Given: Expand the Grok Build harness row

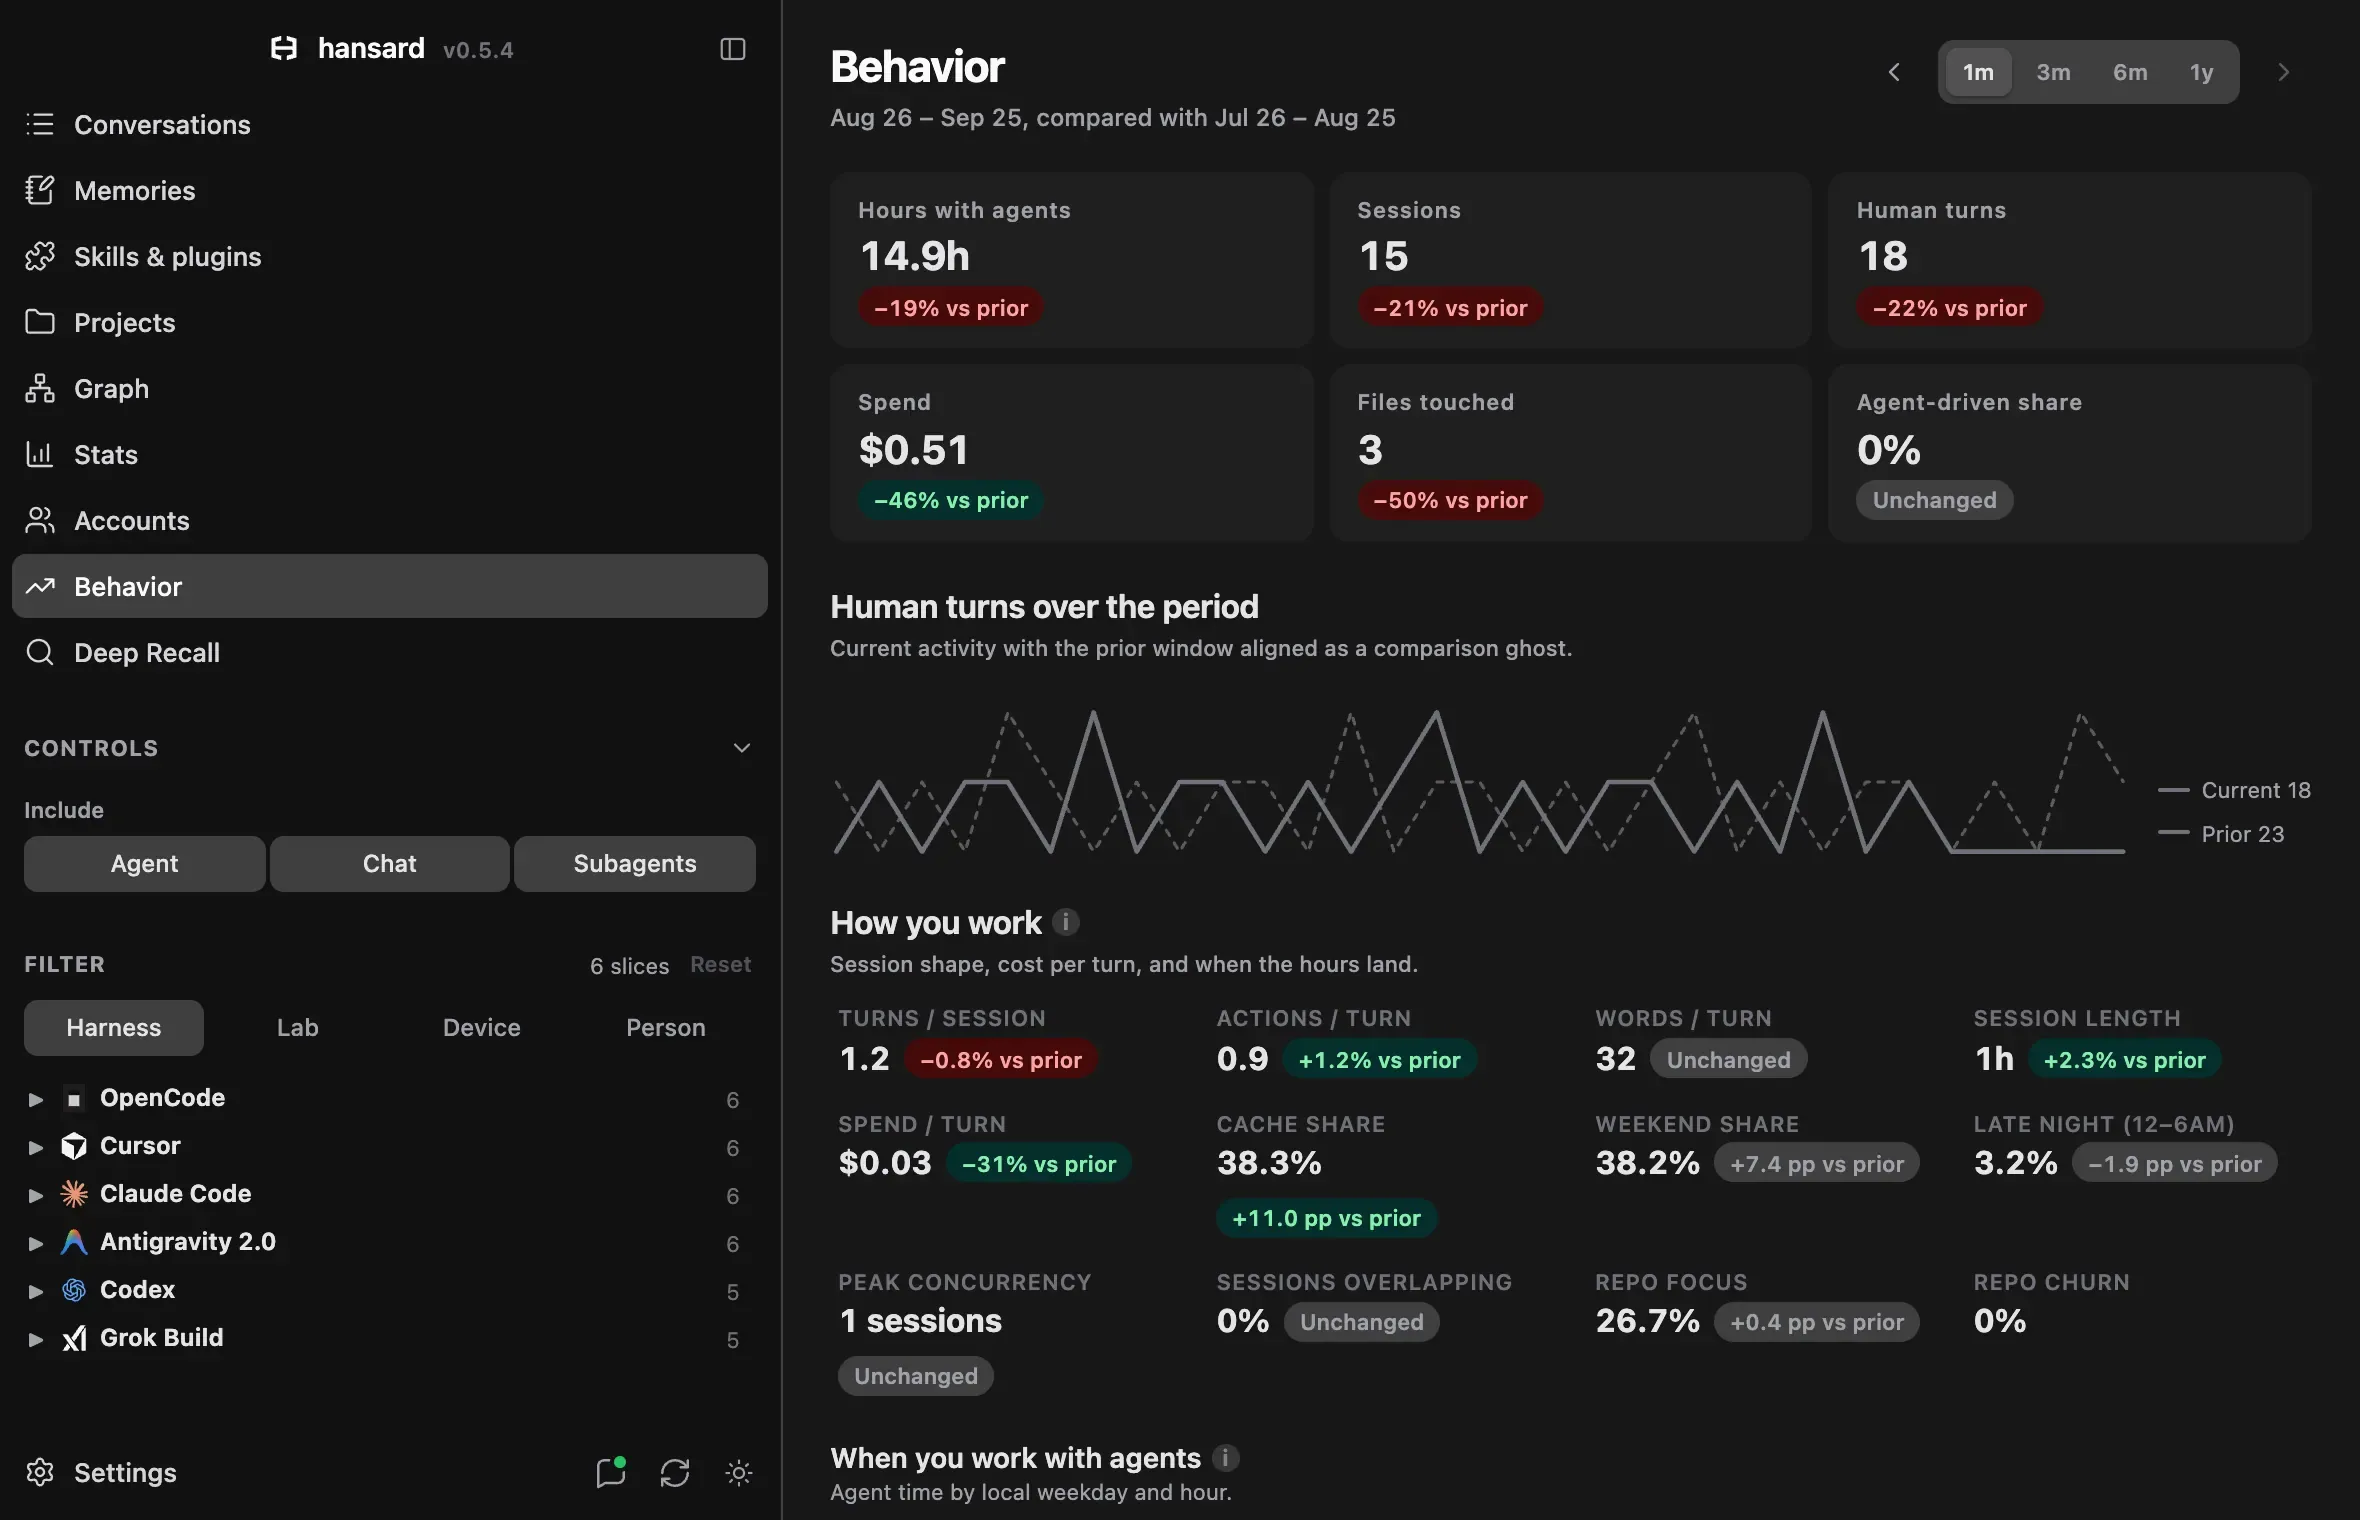Looking at the screenshot, I should (36, 1339).
